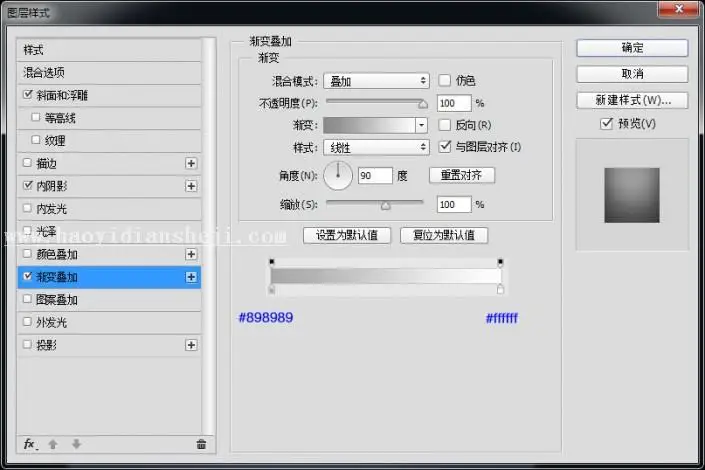Enable the 纹理 checkbox
This screenshot has width=705, height=470.
[36, 140]
